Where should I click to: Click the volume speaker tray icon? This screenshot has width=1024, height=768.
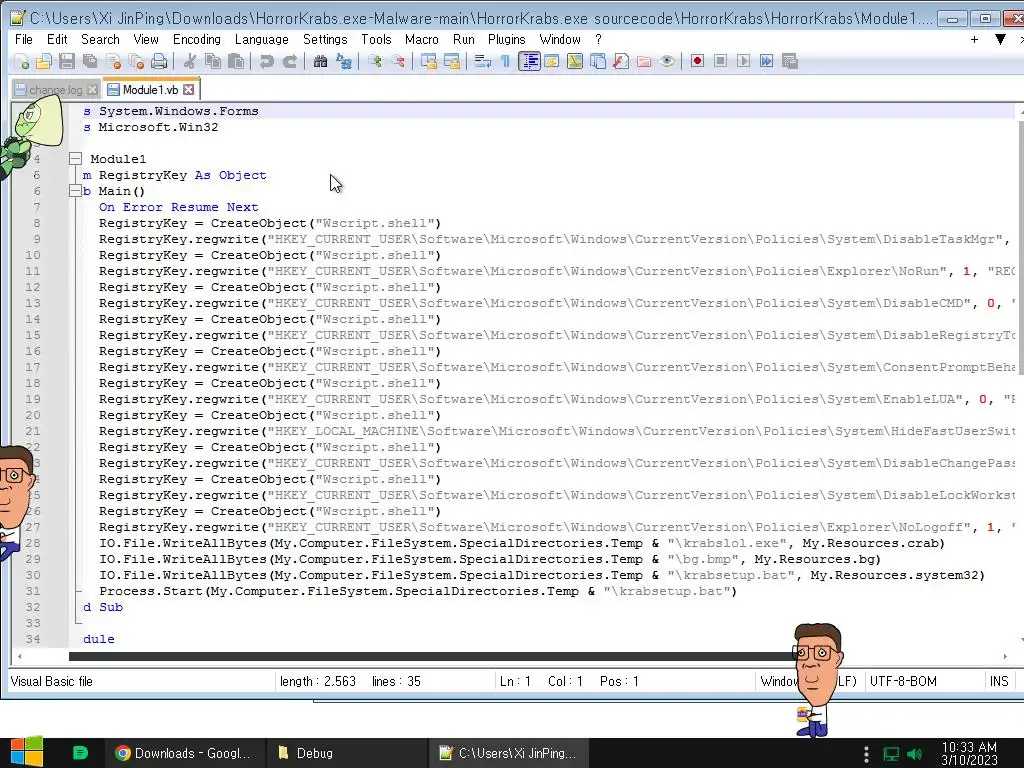915,754
